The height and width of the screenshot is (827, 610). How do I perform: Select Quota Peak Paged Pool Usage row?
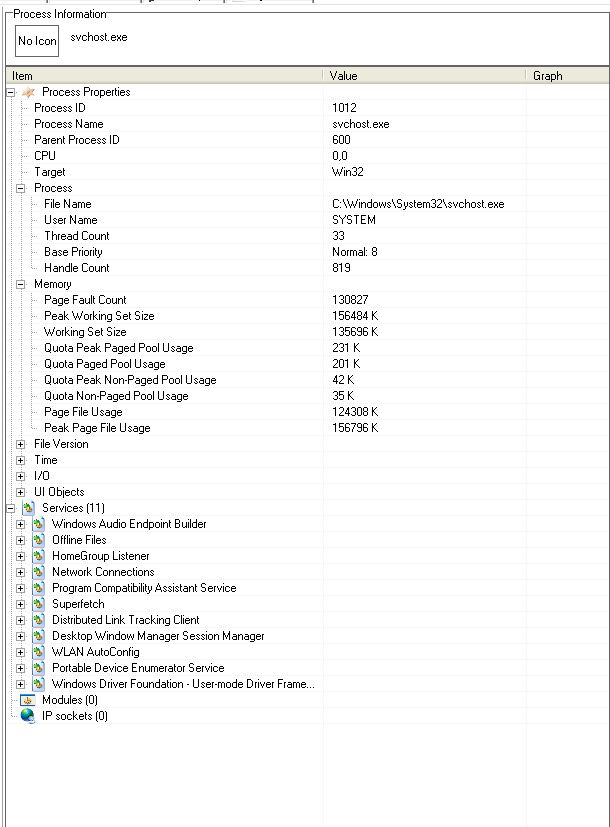307,348
